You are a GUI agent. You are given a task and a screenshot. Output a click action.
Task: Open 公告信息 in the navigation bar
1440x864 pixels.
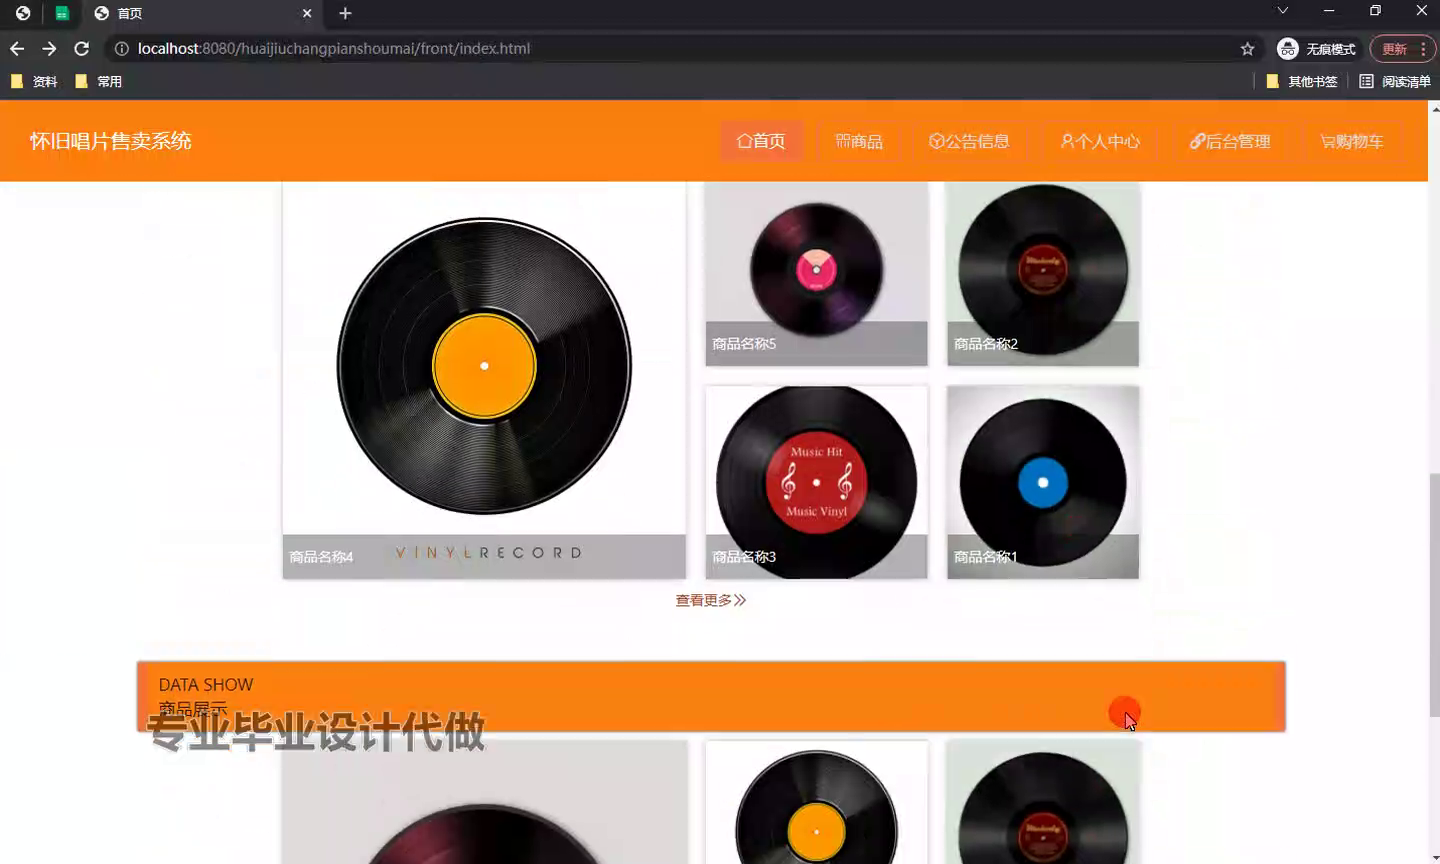[x=969, y=141]
